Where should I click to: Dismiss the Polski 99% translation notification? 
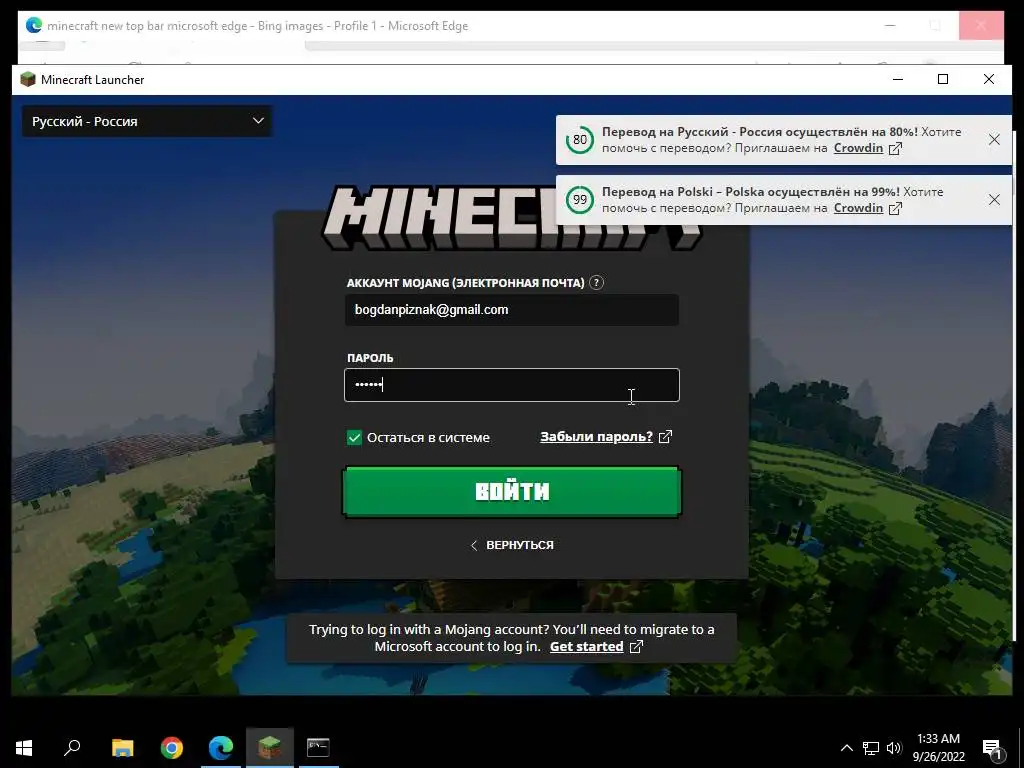point(994,200)
